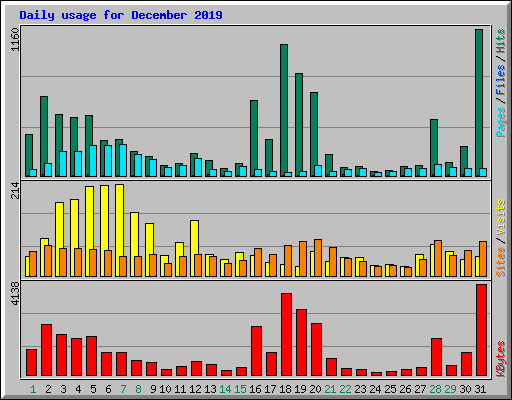
Task: Click the 1160 hits axis value
Action: coord(15,39)
